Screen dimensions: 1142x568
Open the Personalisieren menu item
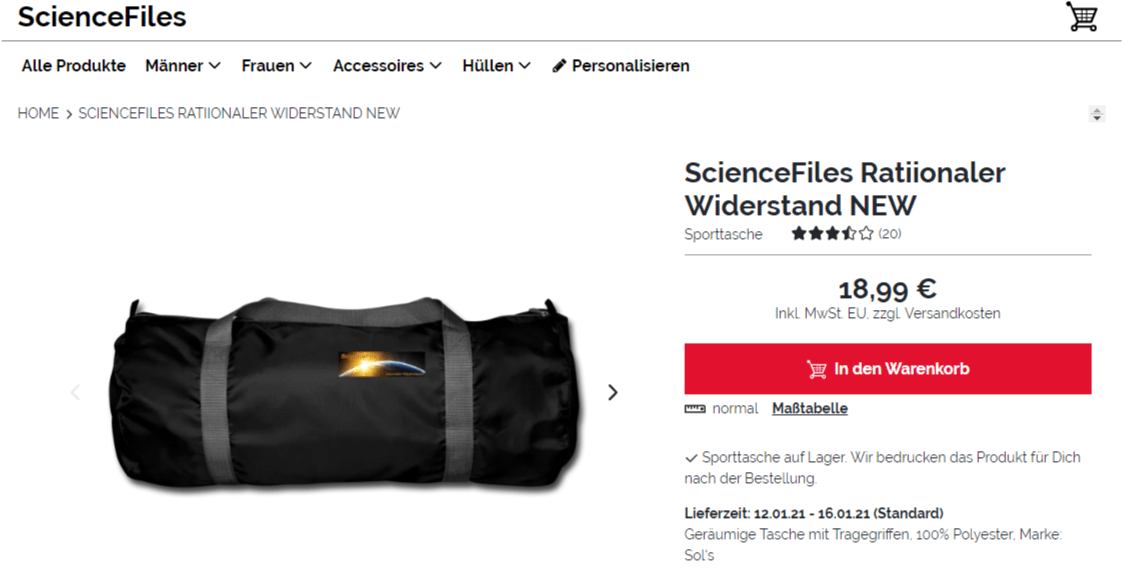pyautogui.click(x=621, y=66)
